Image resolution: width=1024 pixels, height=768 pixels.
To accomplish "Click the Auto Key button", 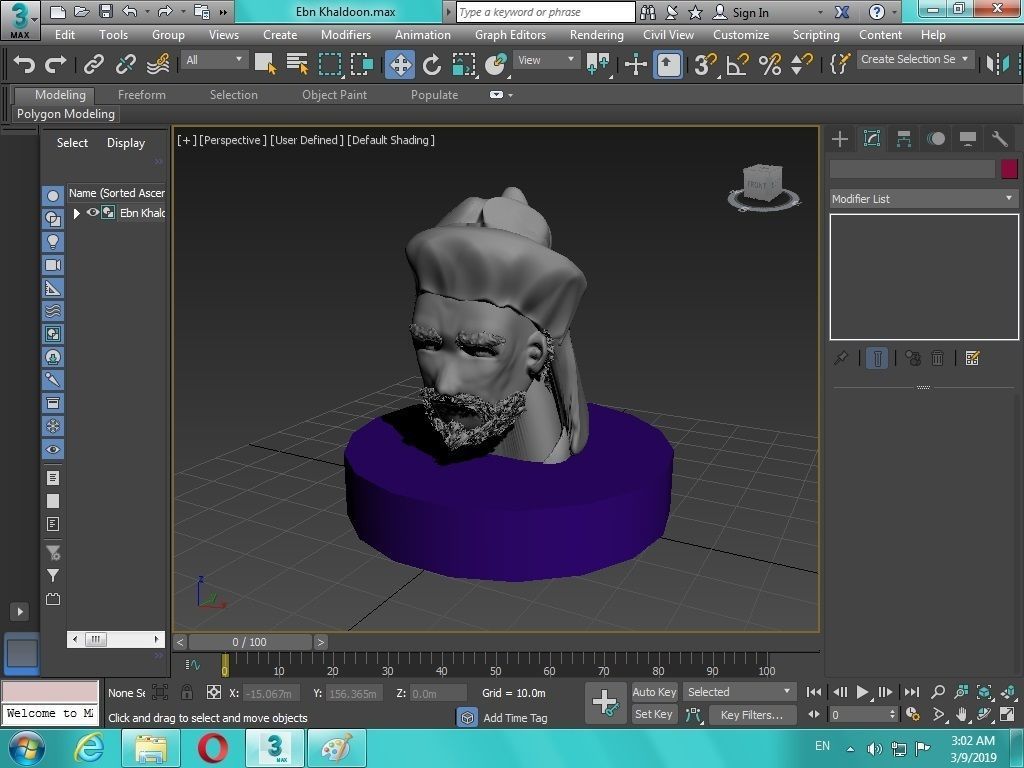I will pos(654,692).
